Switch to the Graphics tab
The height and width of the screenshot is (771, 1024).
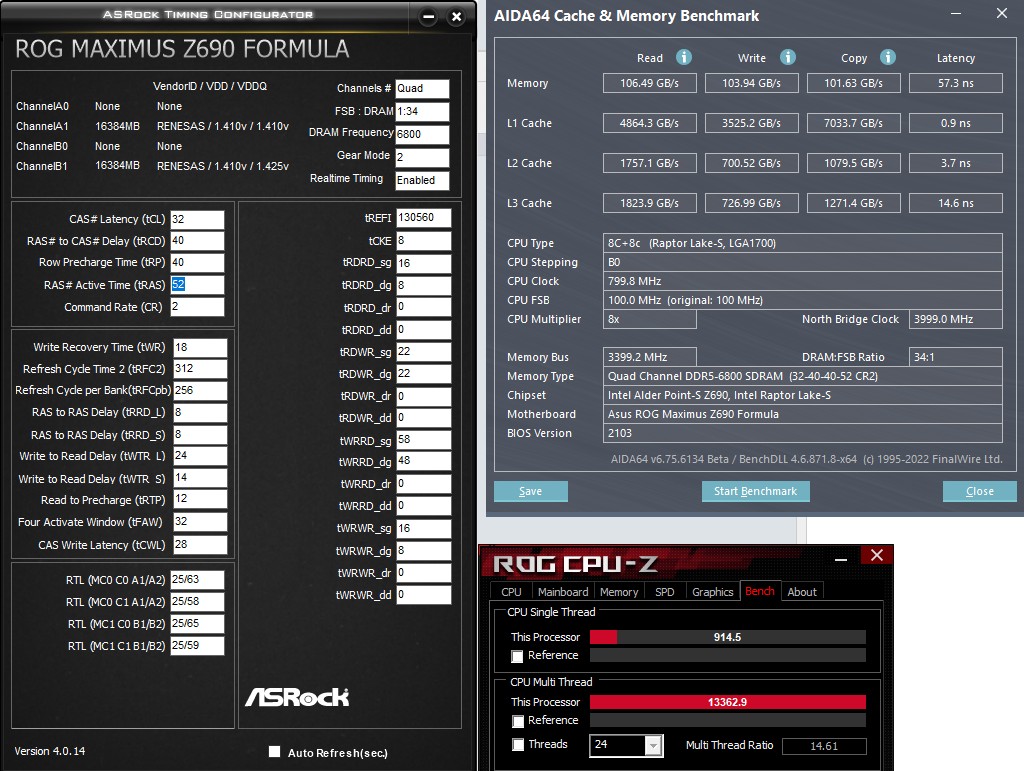(712, 591)
